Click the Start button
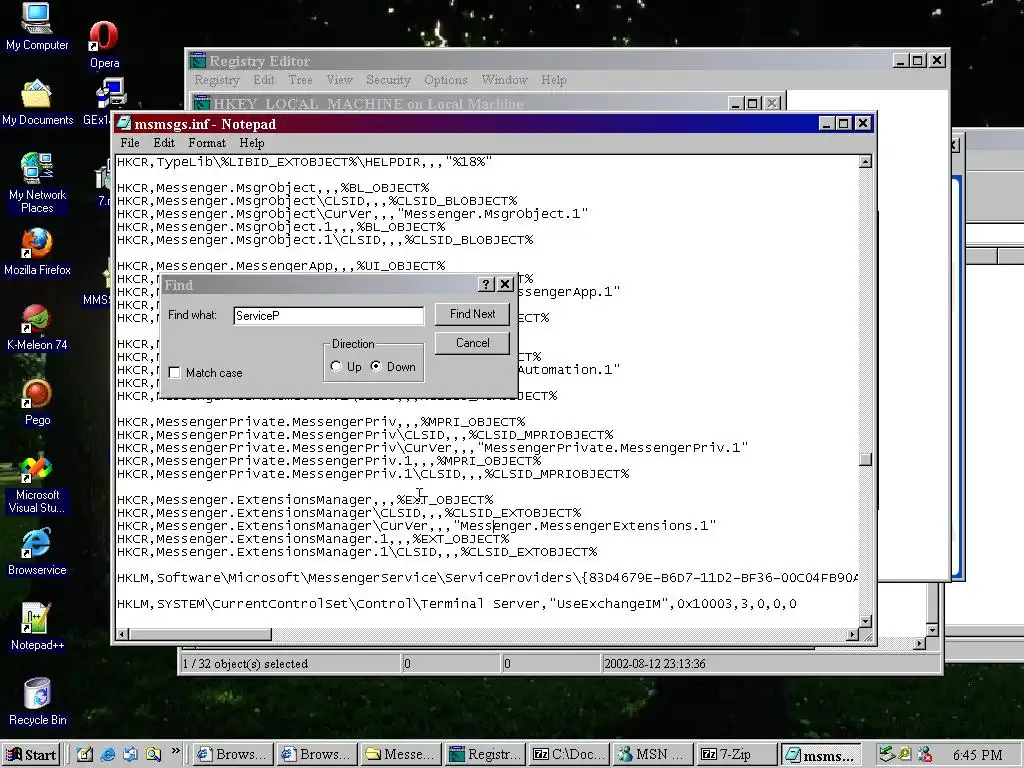Viewport: 1024px width, 768px height. (x=31, y=754)
